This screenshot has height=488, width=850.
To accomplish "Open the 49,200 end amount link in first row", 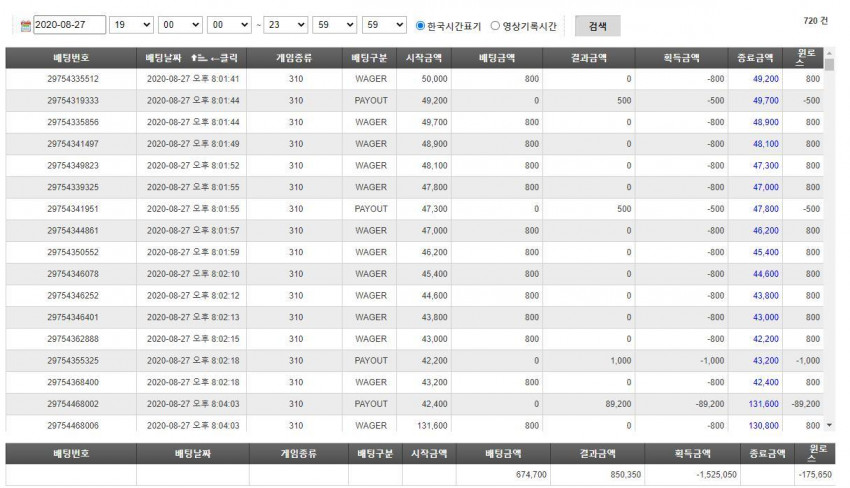I will (x=765, y=79).
